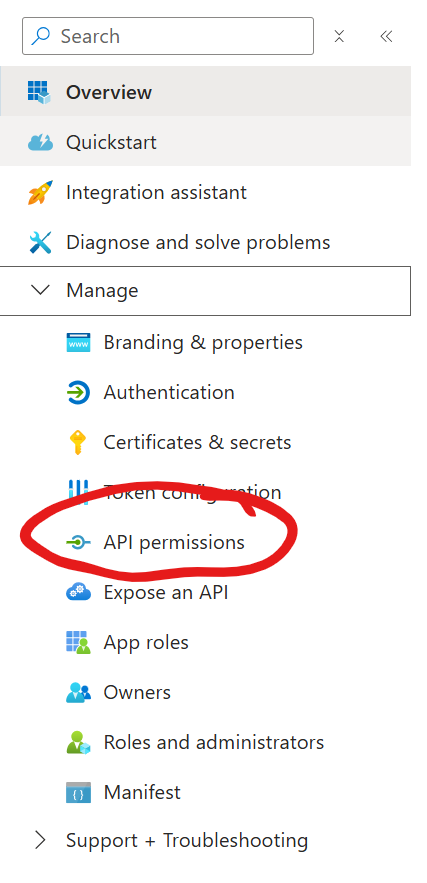Click the App roles icon
This screenshot has height=883, width=427.
[78, 643]
